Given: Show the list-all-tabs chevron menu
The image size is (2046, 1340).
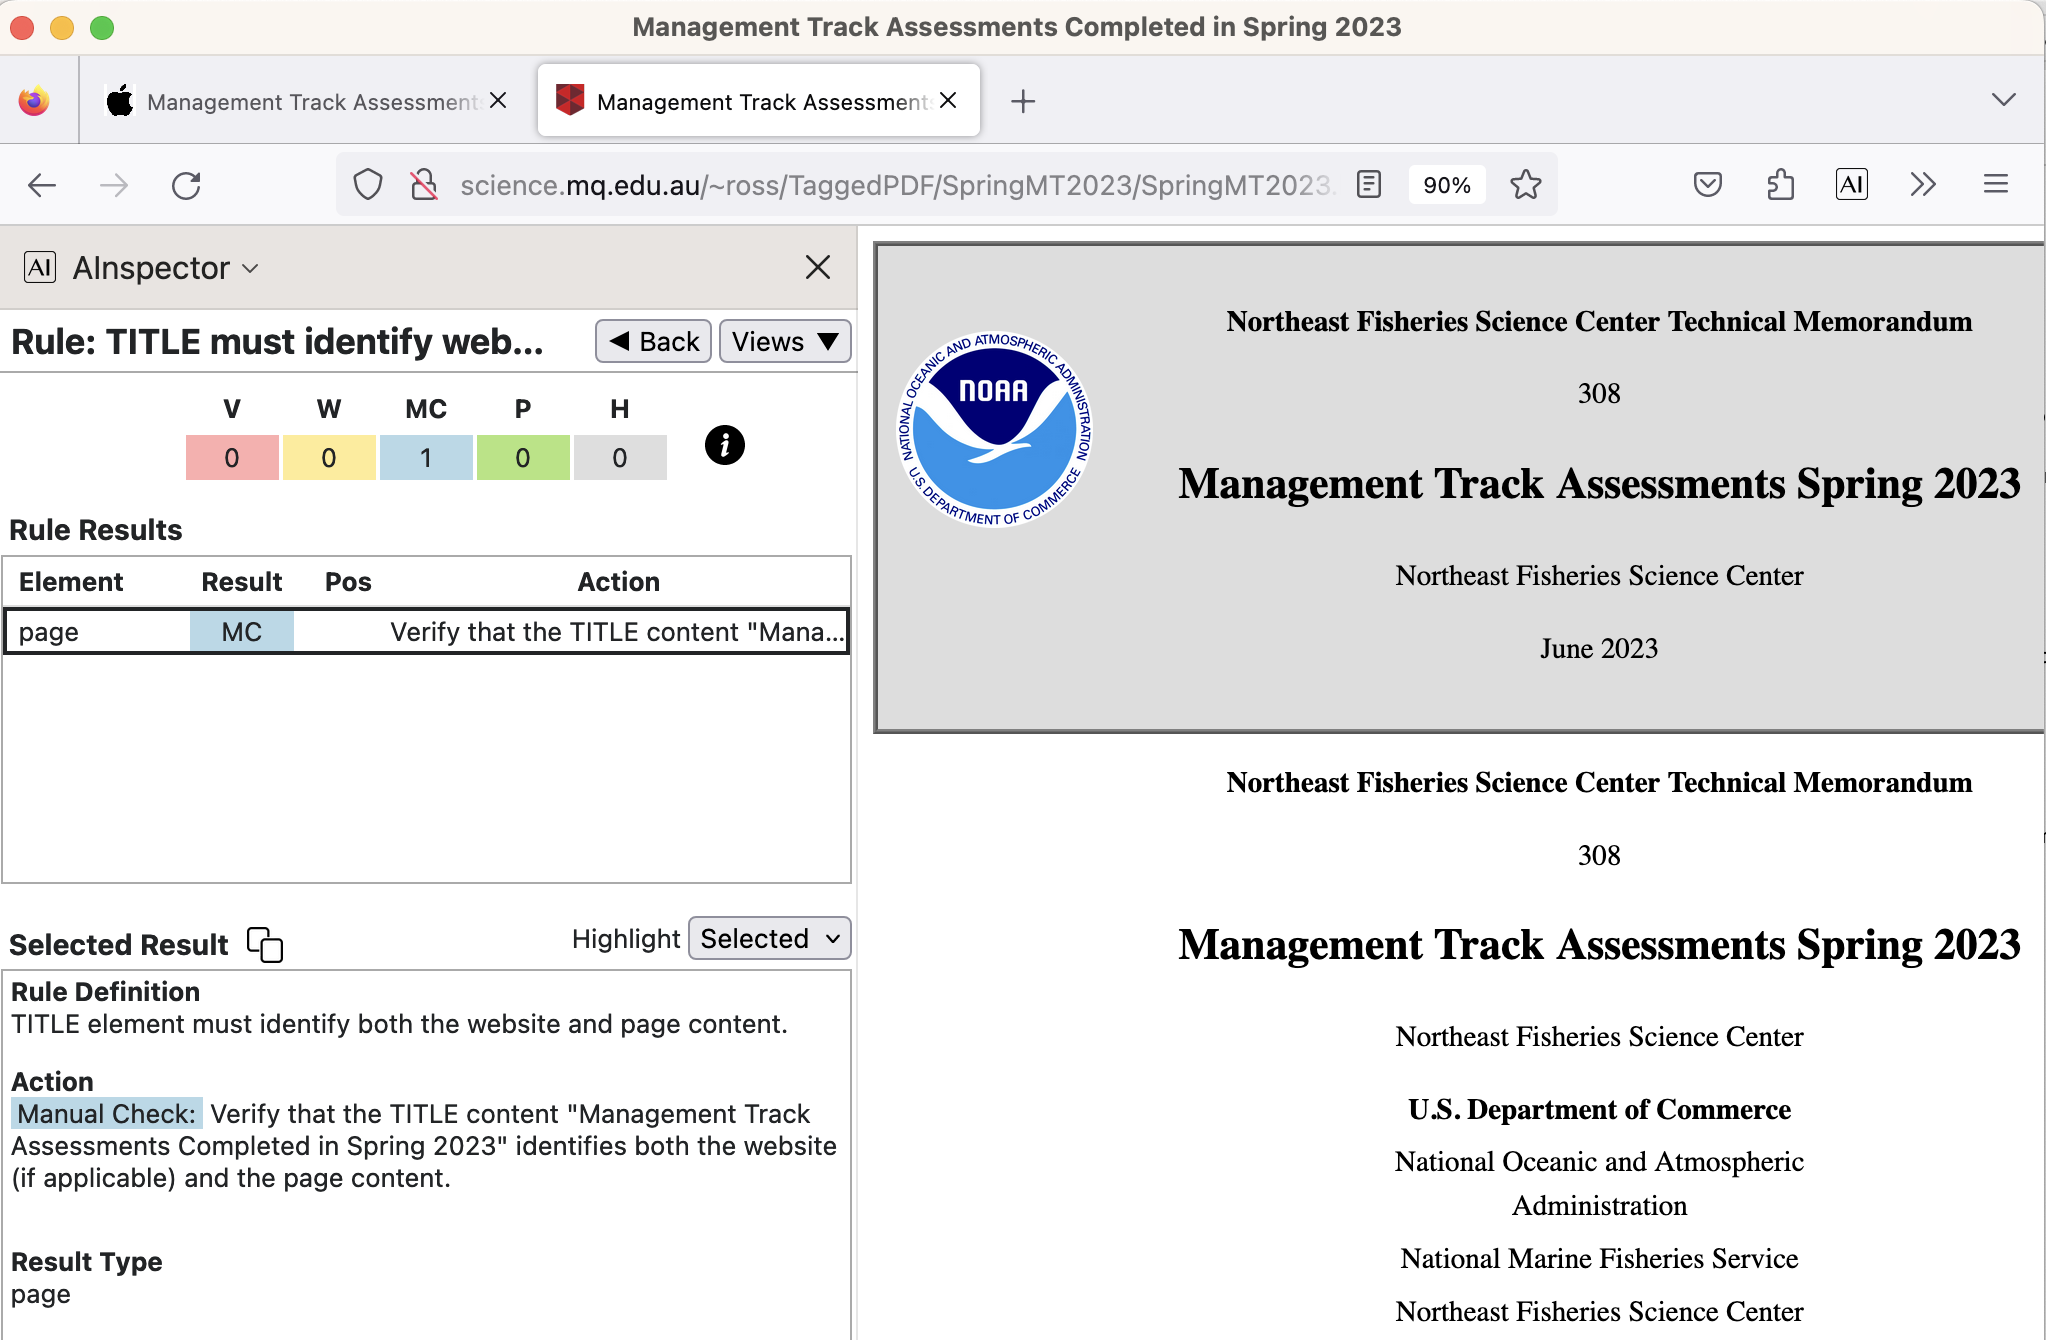Looking at the screenshot, I should point(2003,100).
